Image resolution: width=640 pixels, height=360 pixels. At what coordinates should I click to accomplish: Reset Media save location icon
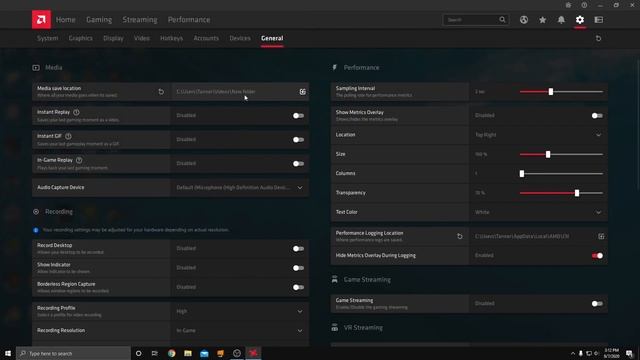(x=161, y=92)
